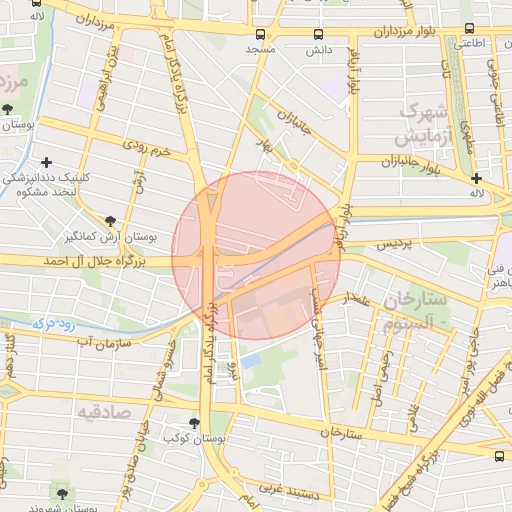Open the اطاعتی bus stop icon
Screen dimensions: 512x512
pos(470,28)
